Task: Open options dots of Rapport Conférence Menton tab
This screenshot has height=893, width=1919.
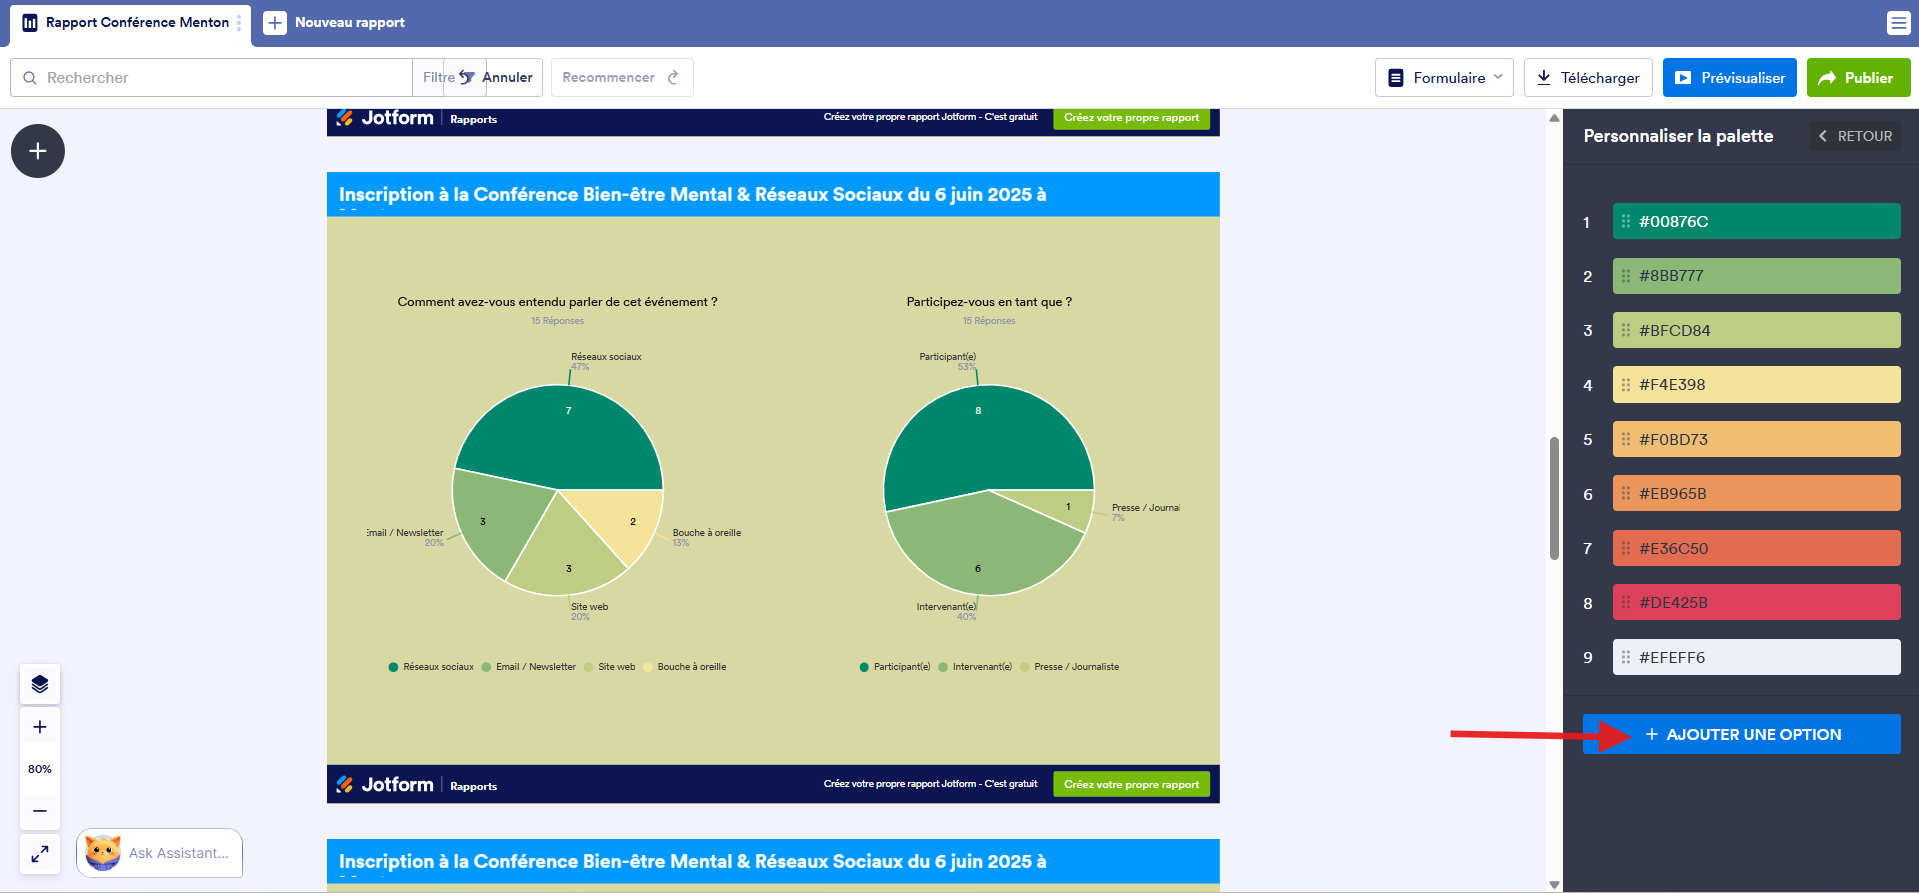Action: pyautogui.click(x=239, y=22)
